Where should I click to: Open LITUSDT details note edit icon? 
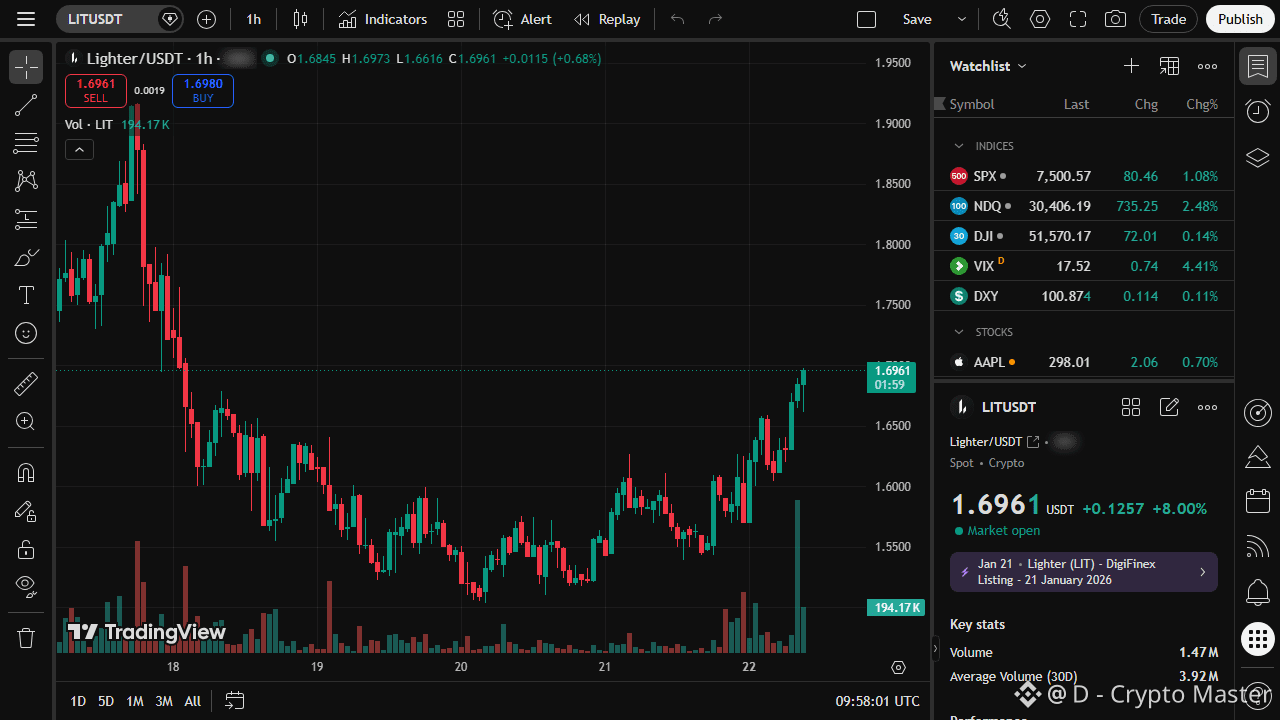(1169, 407)
